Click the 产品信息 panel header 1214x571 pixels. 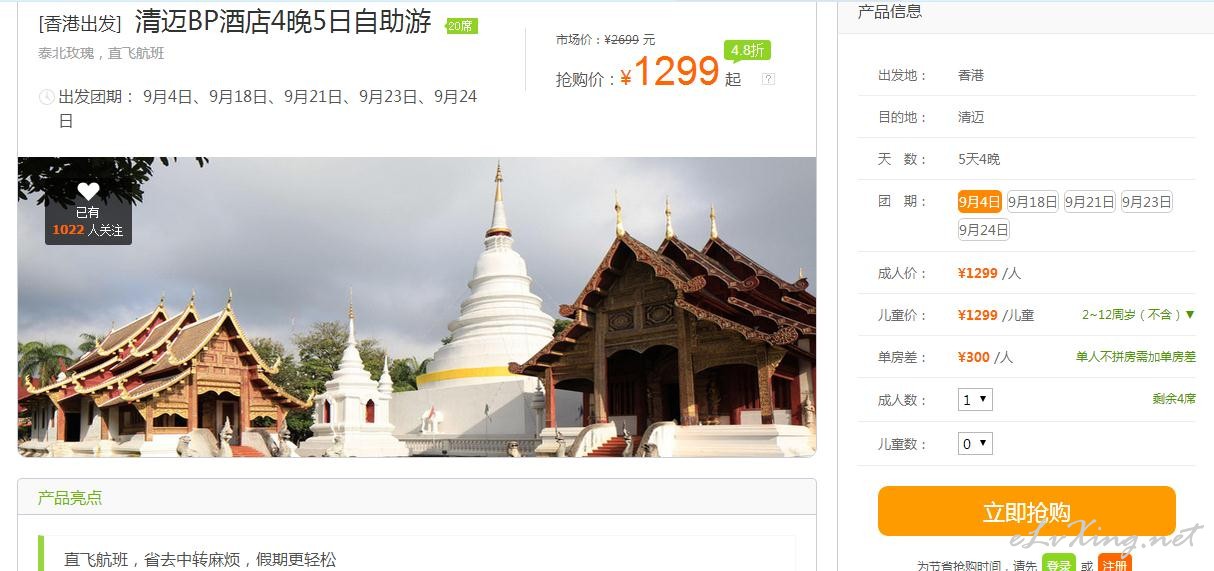[x=890, y=12]
